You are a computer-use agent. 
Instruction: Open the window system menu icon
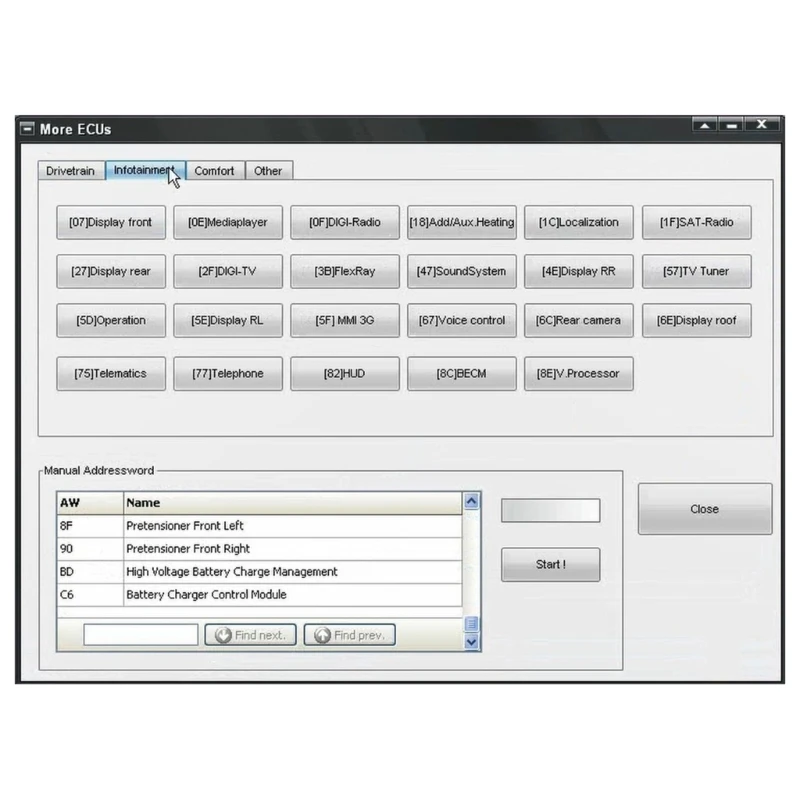click(x=27, y=129)
